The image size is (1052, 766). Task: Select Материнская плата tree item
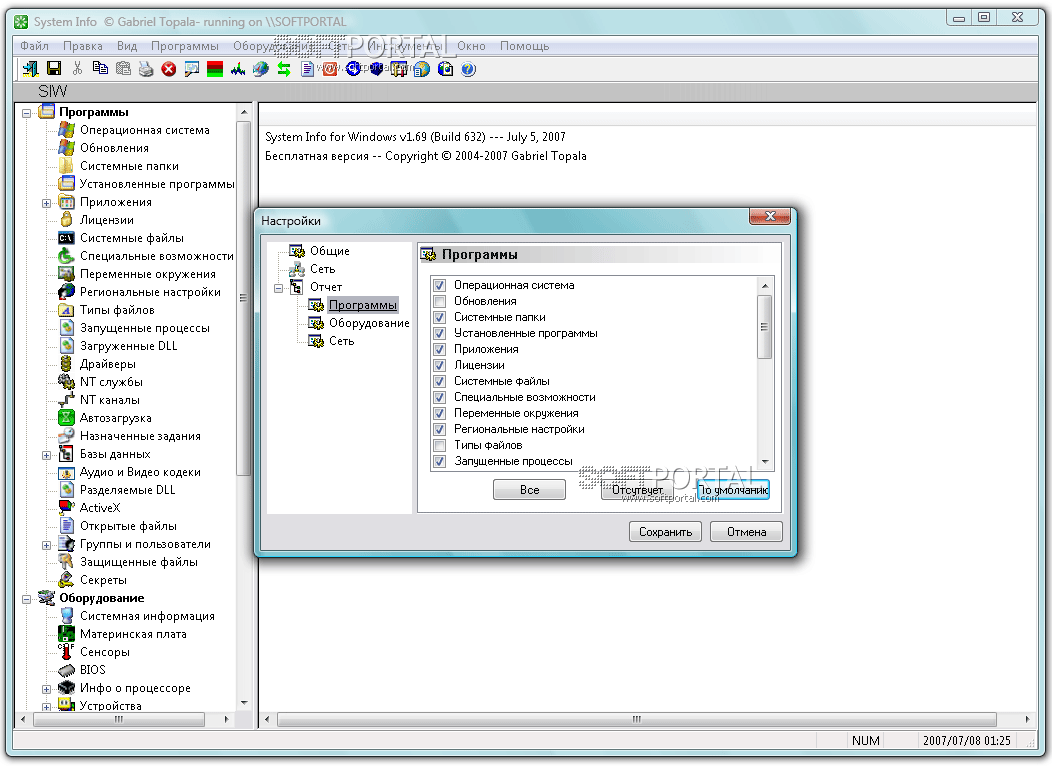coord(133,634)
